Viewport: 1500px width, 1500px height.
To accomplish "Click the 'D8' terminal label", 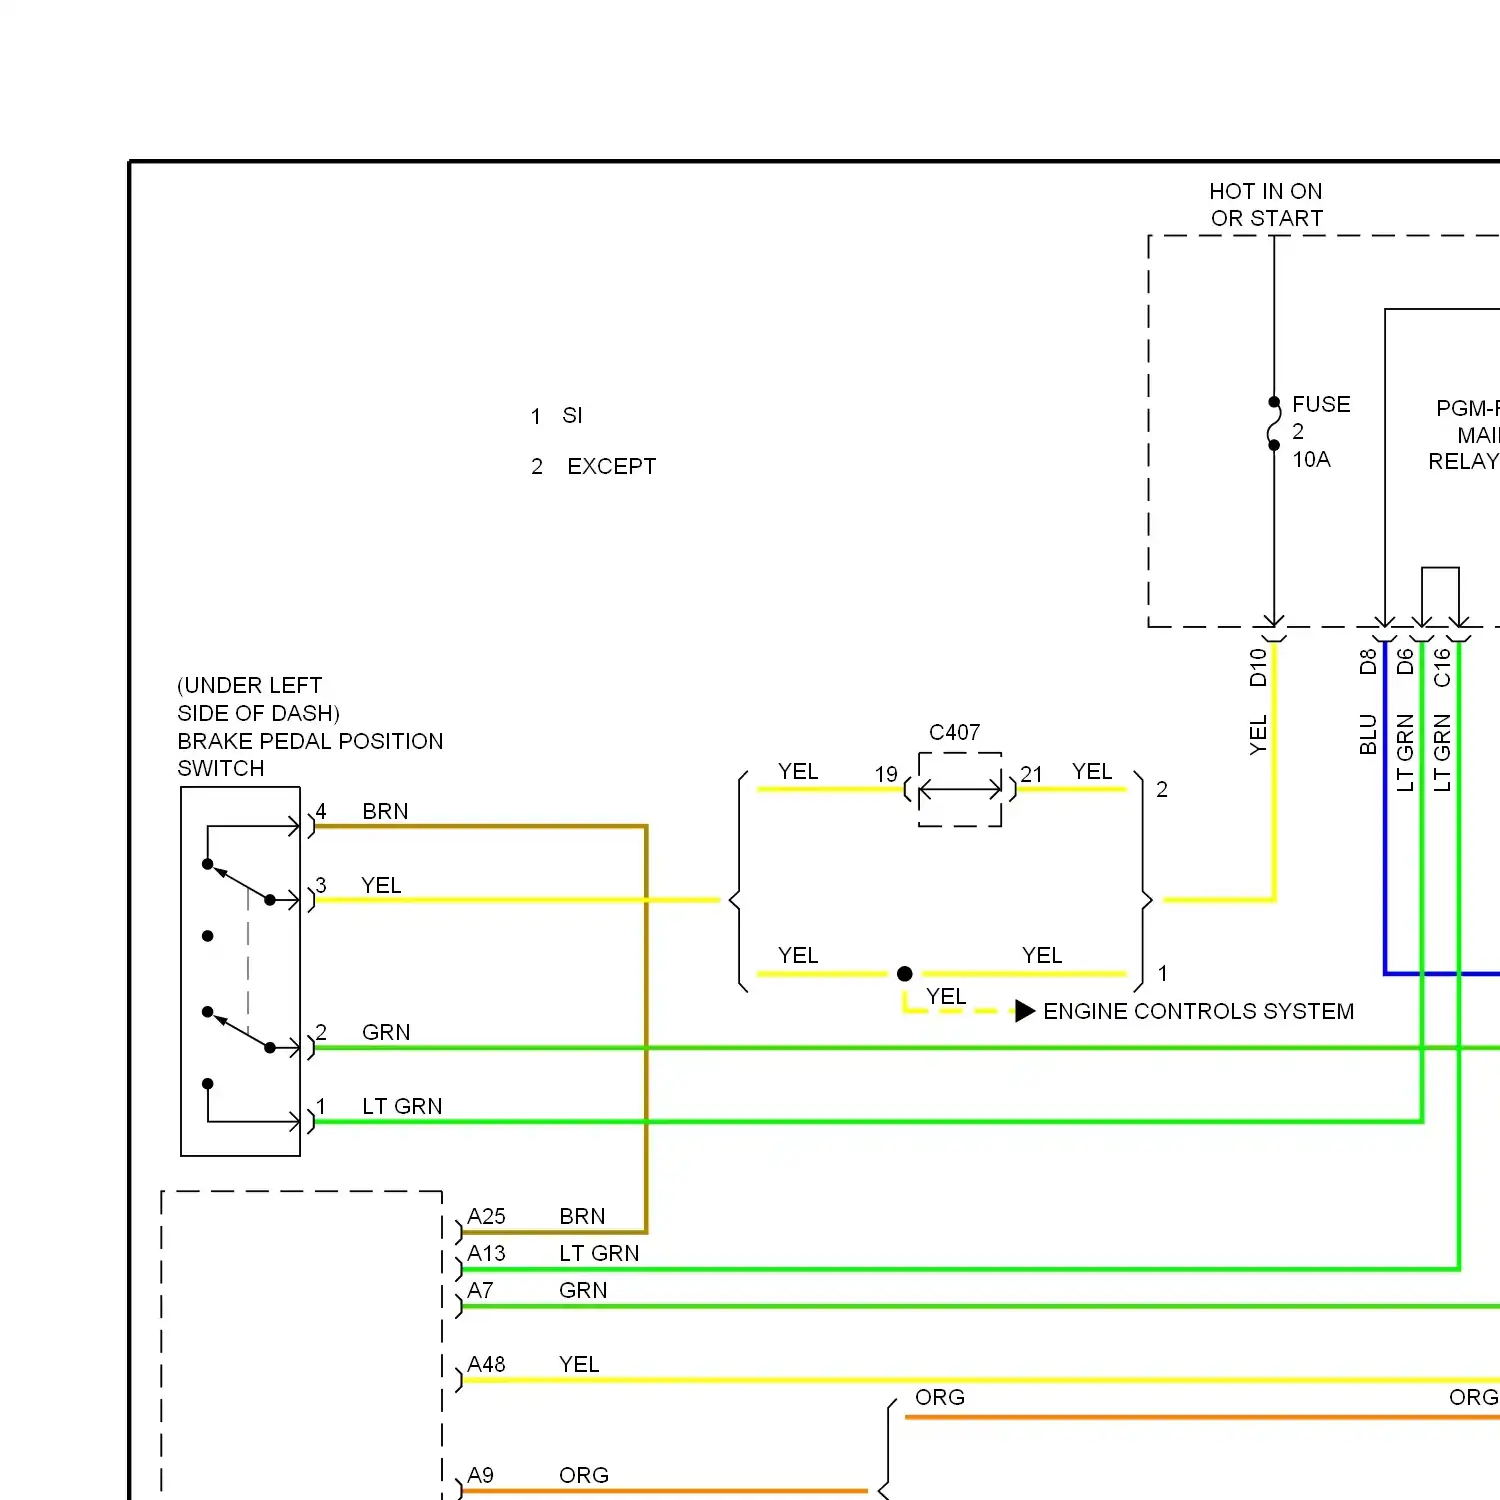I will 1368,662.
